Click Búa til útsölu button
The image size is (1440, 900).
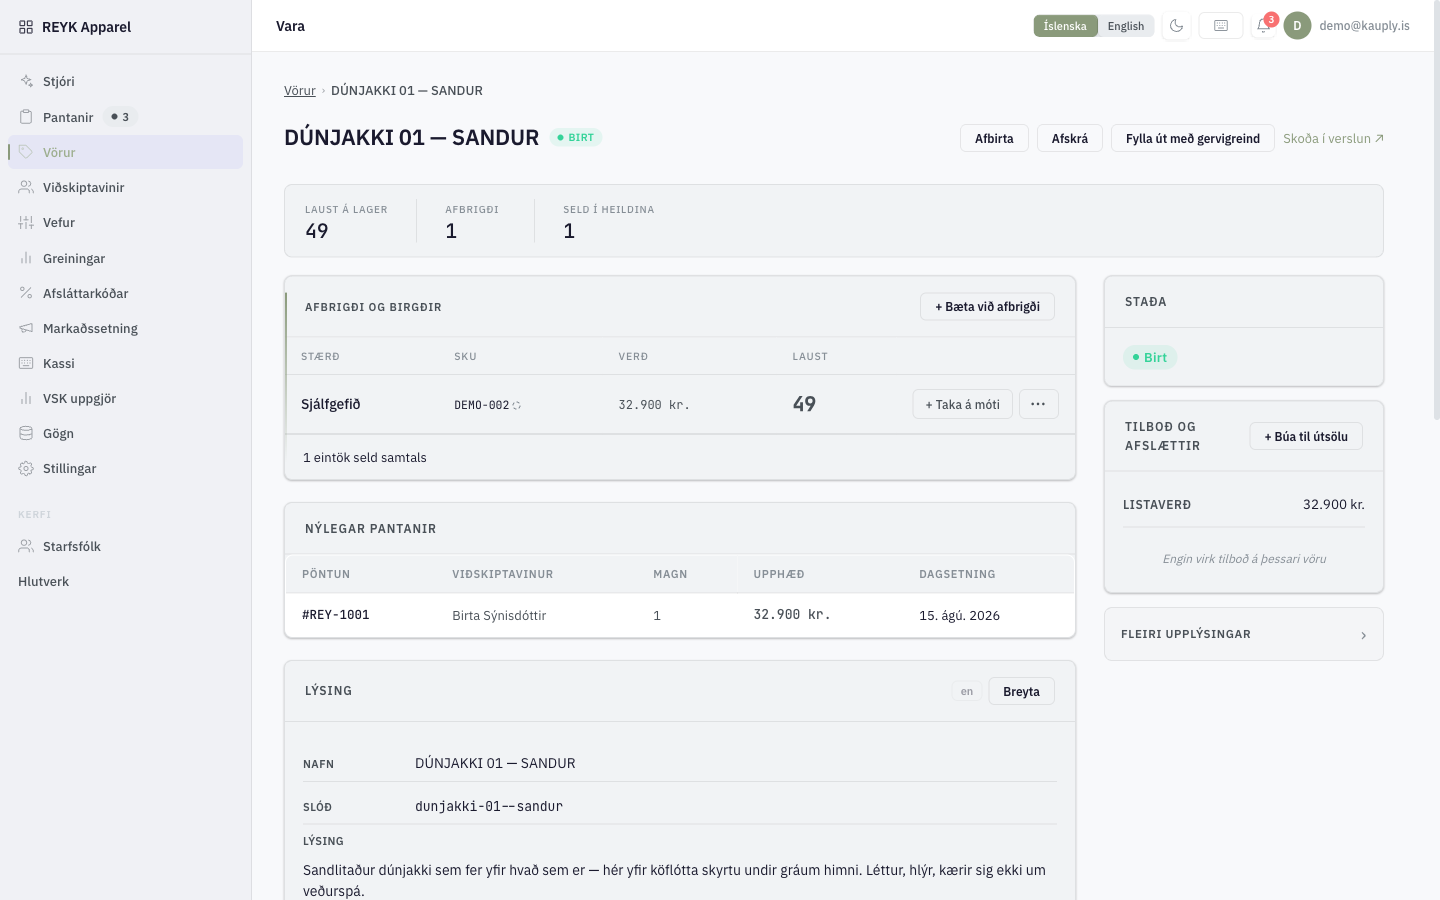(x=1306, y=436)
